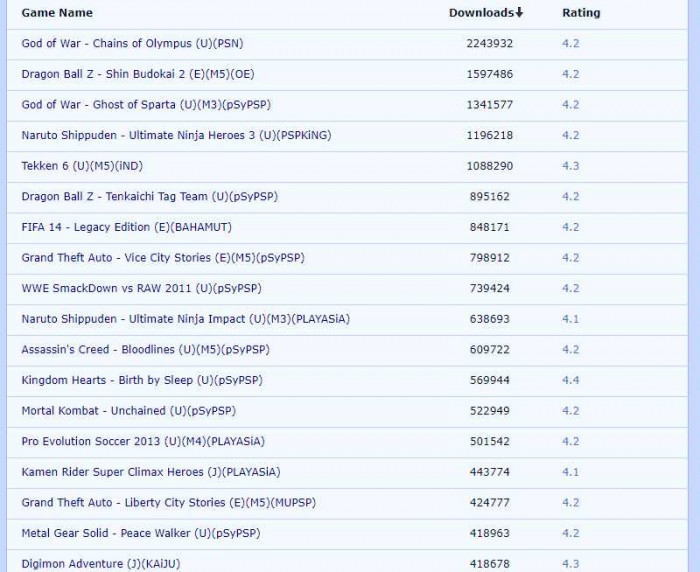The height and width of the screenshot is (572, 700).
Task: Click rating 4.2 for Metal Gear Solid
Action: point(571,533)
